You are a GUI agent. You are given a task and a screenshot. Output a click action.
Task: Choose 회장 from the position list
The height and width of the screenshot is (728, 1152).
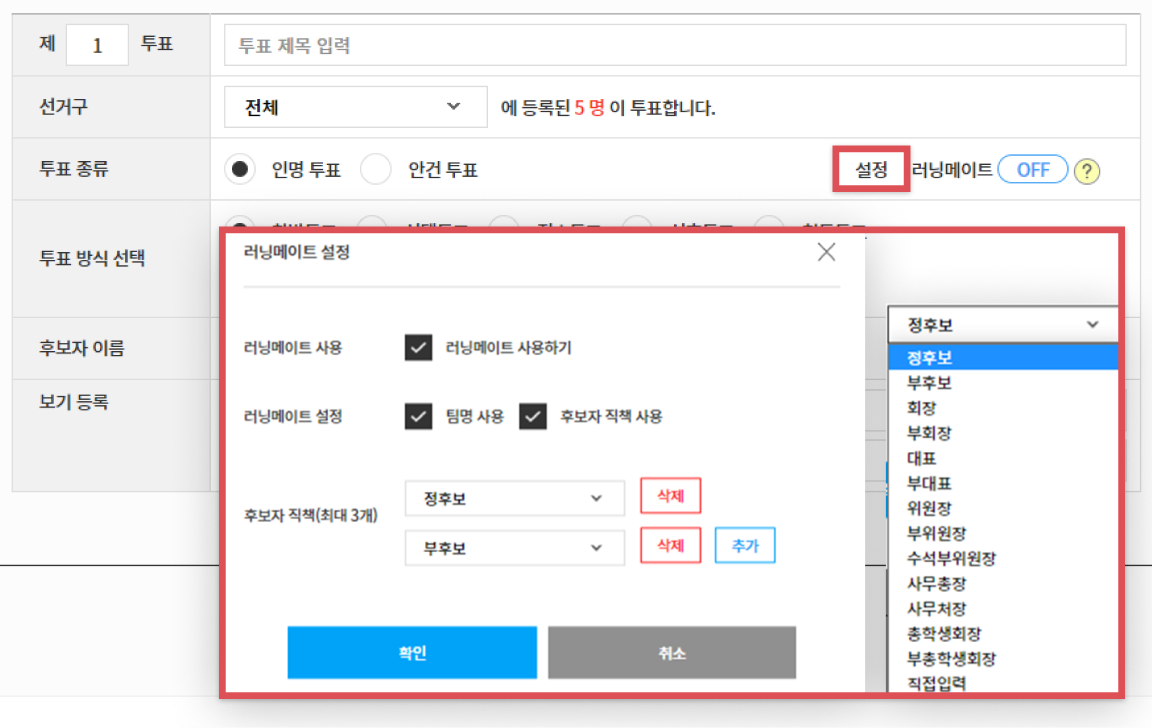pos(921,408)
